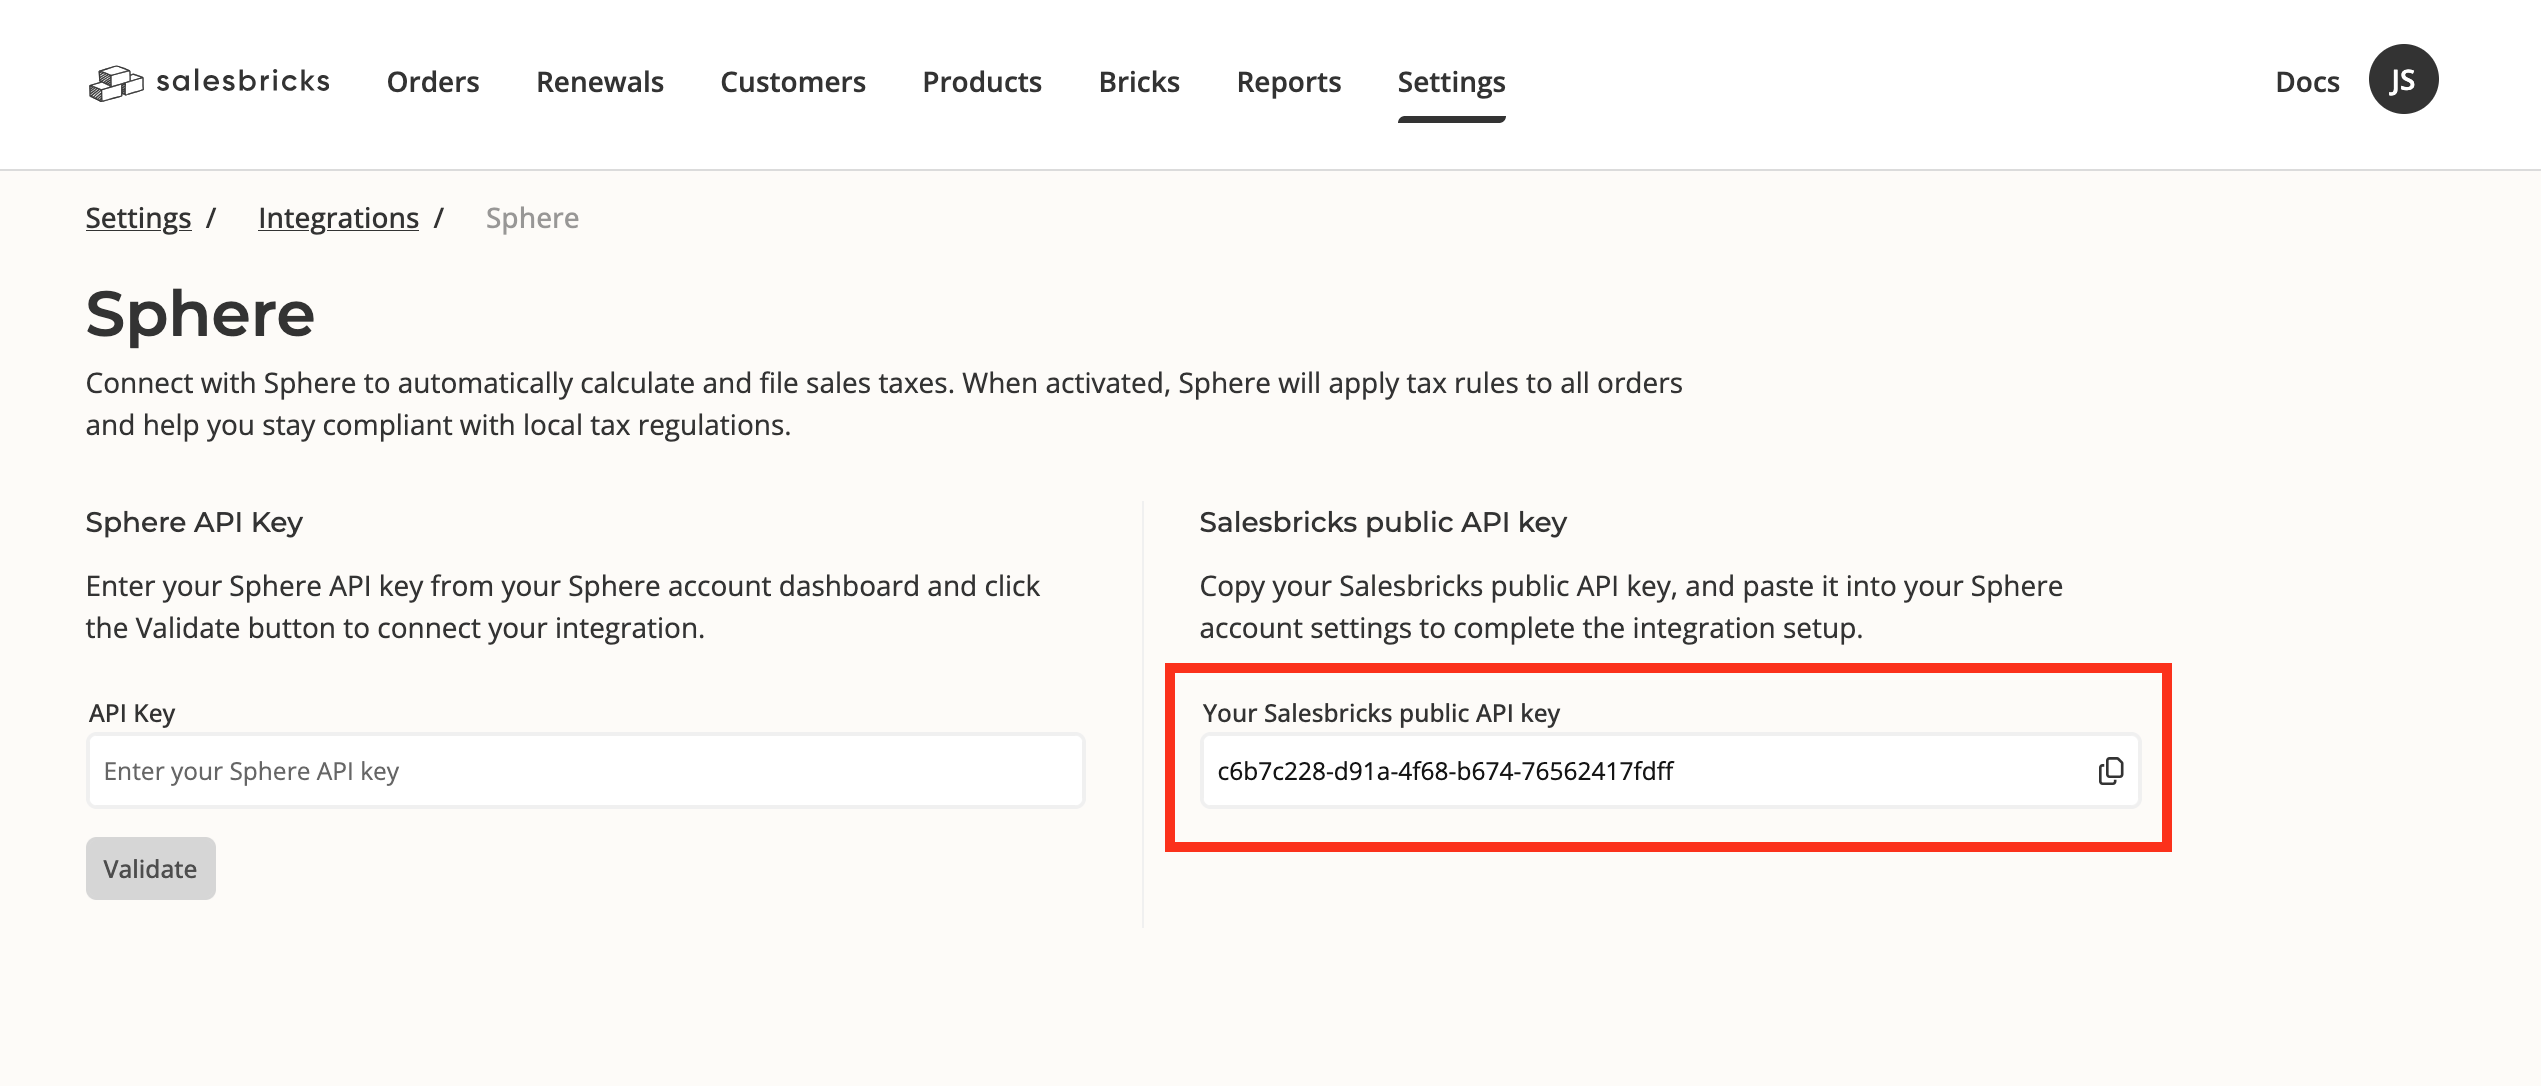This screenshot has width=2541, height=1086.
Task: Switch to the Bricks section
Action: click(x=1139, y=82)
